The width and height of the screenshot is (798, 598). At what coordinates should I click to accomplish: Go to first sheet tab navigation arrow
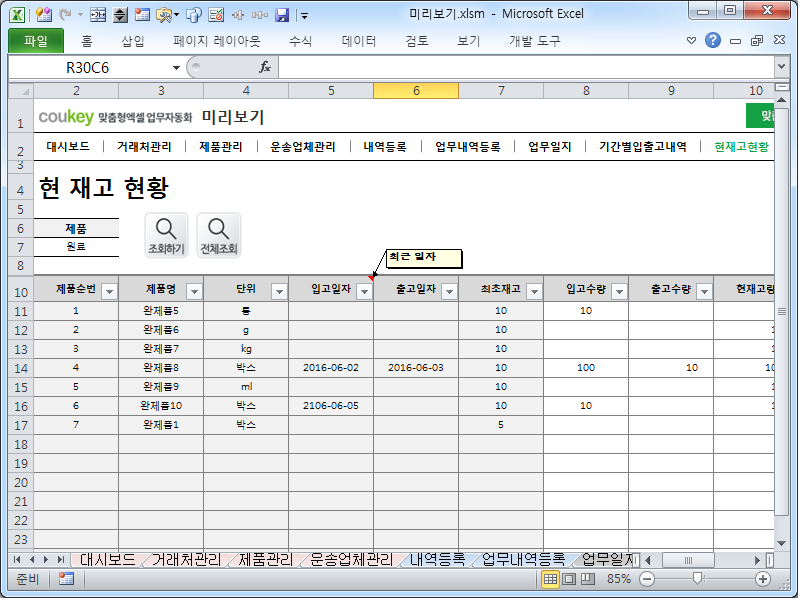(17, 560)
